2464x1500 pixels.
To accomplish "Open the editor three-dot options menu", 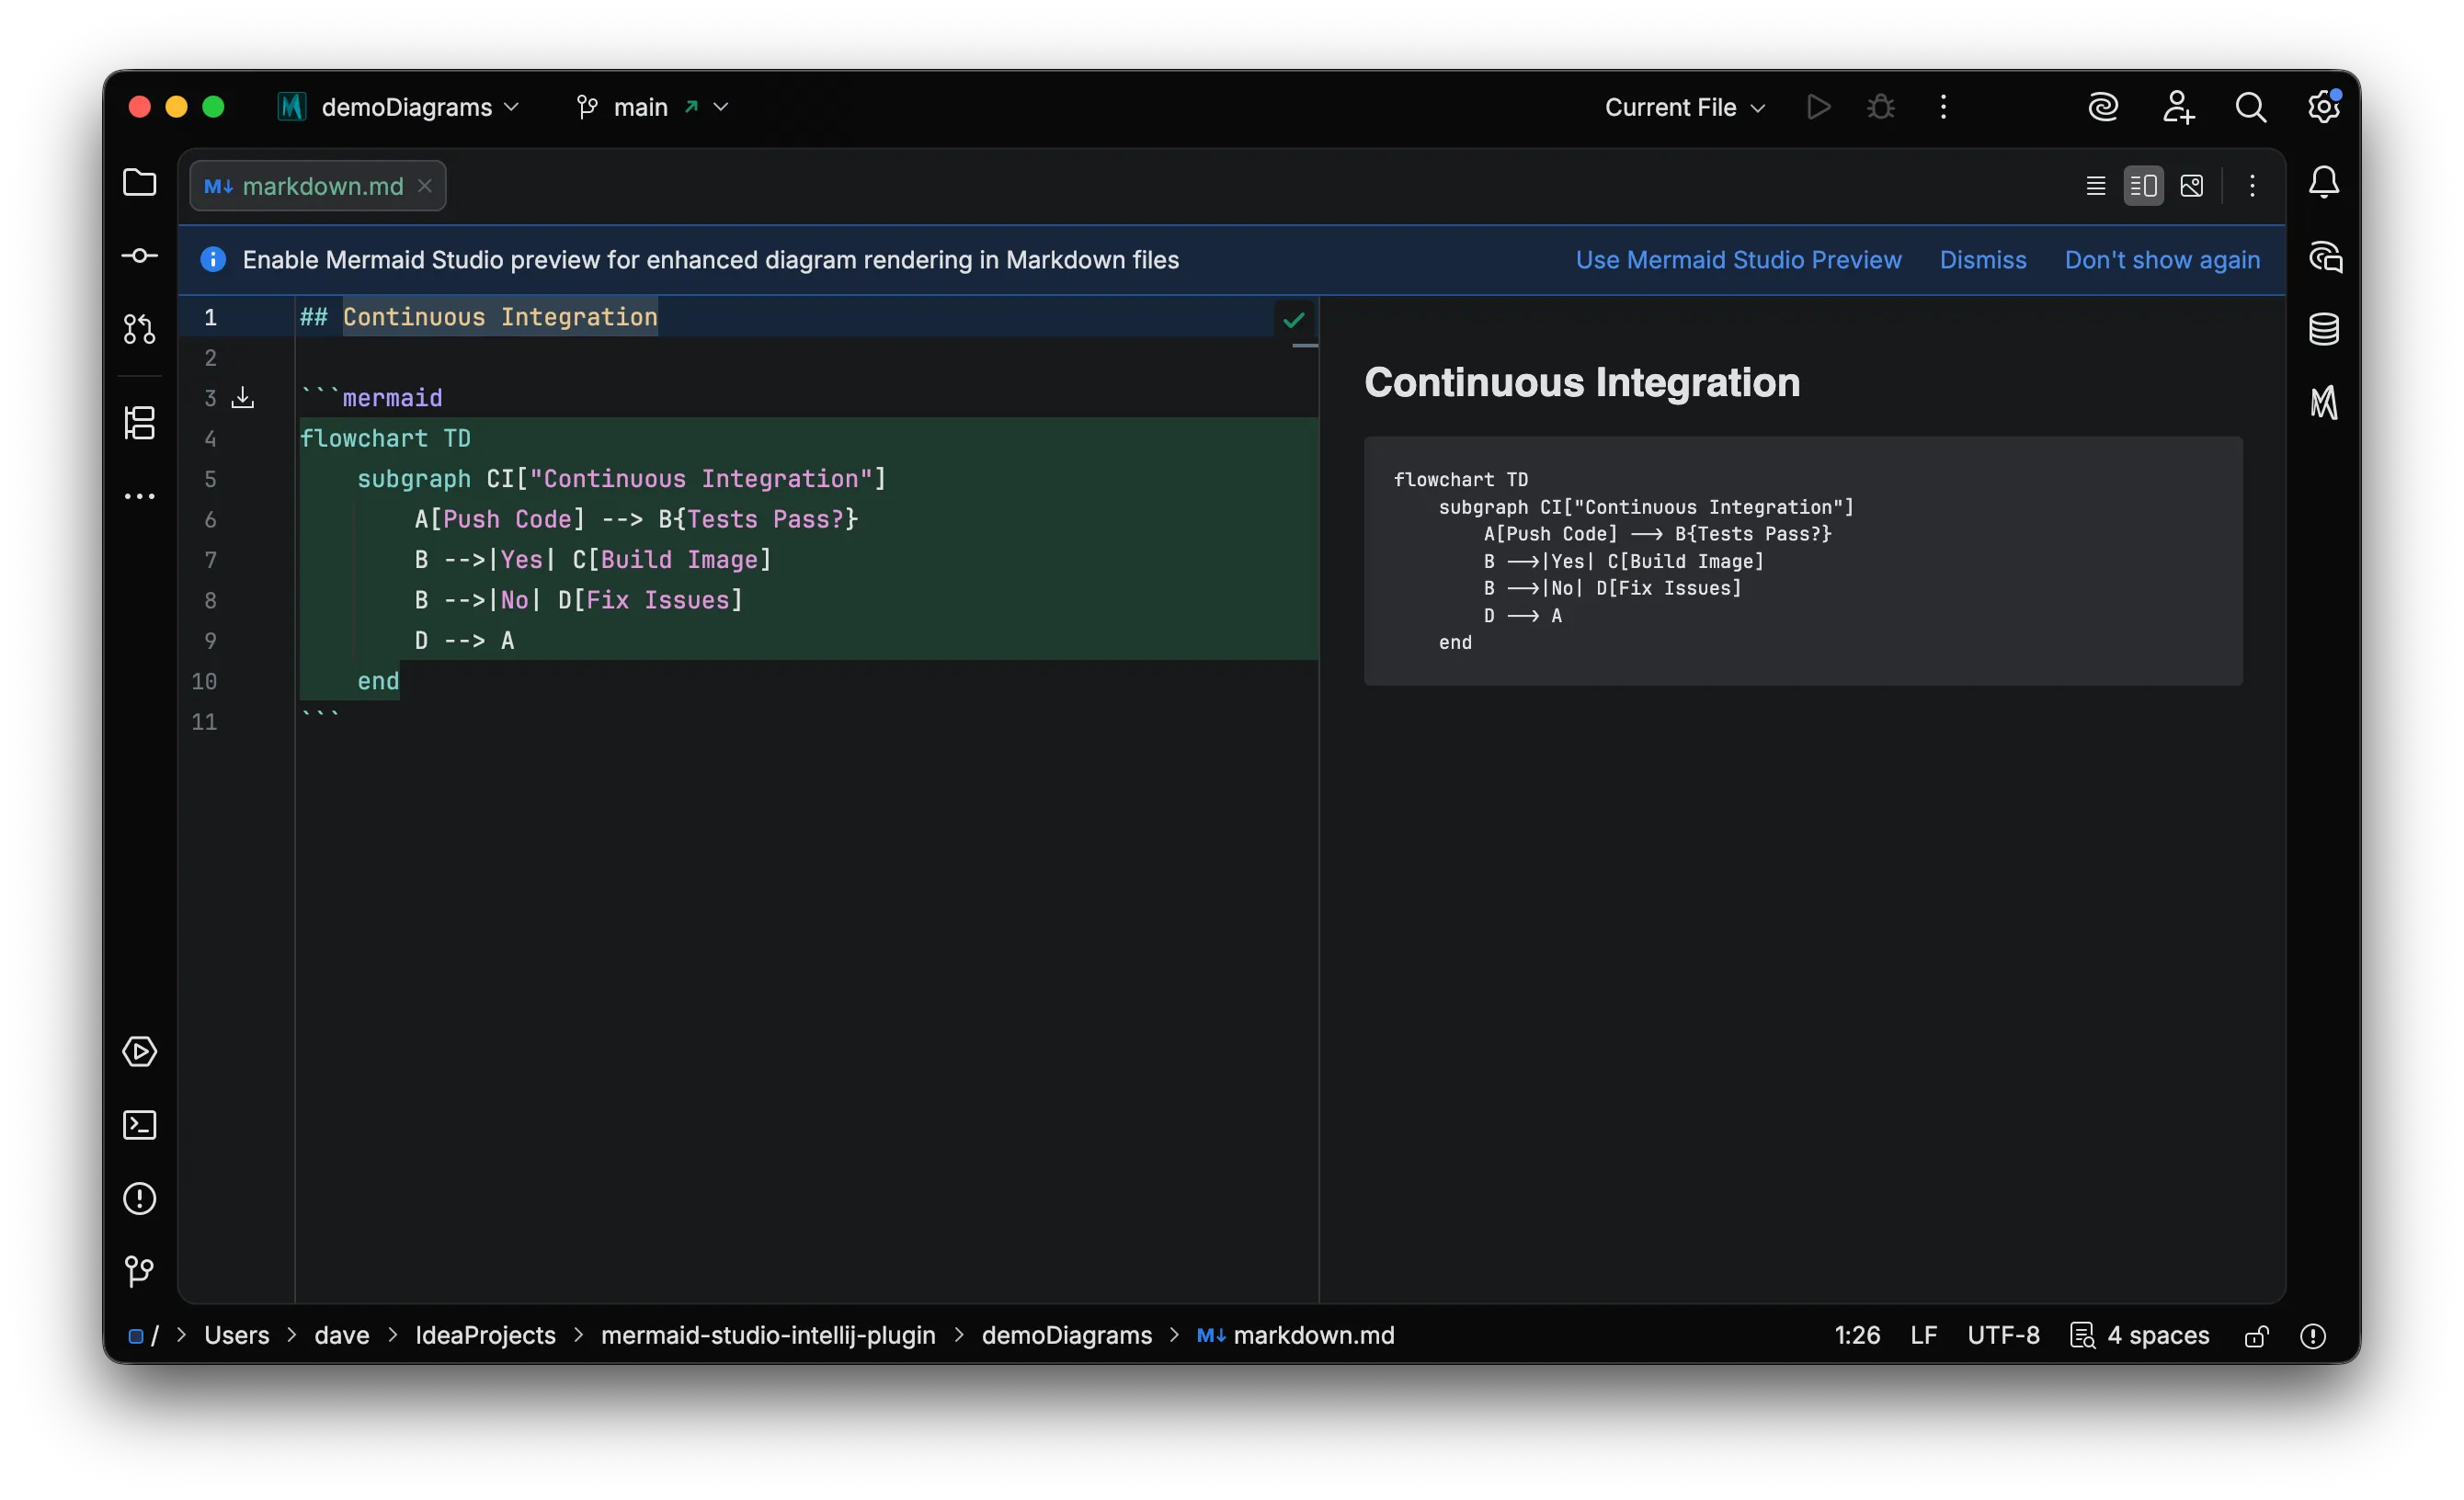I will click(2252, 185).
